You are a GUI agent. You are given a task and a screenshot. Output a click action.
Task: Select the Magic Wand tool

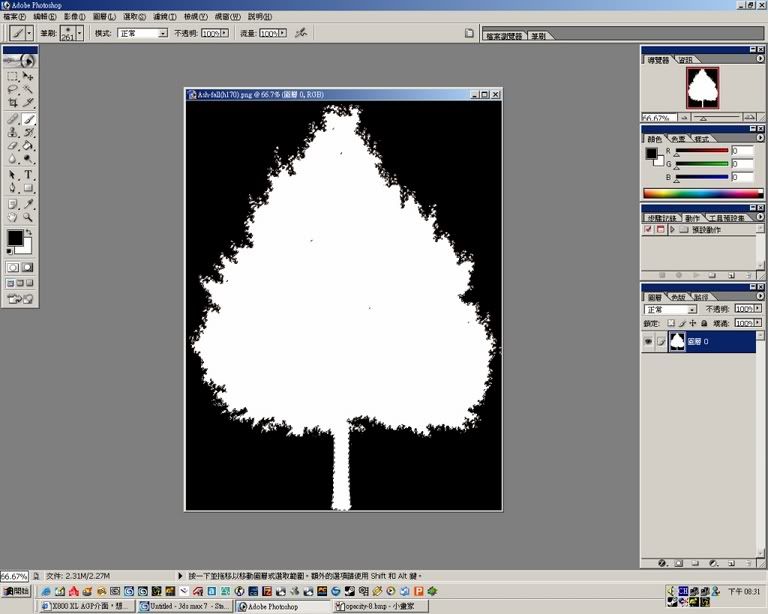point(28,90)
